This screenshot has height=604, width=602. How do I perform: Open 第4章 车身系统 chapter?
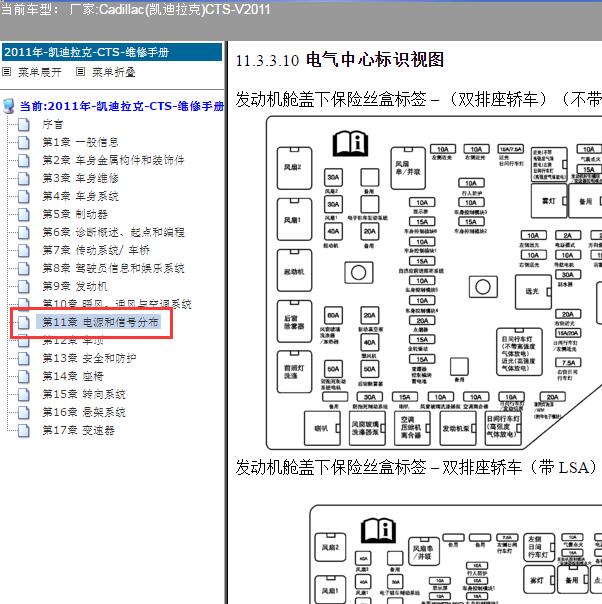(80, 196)
